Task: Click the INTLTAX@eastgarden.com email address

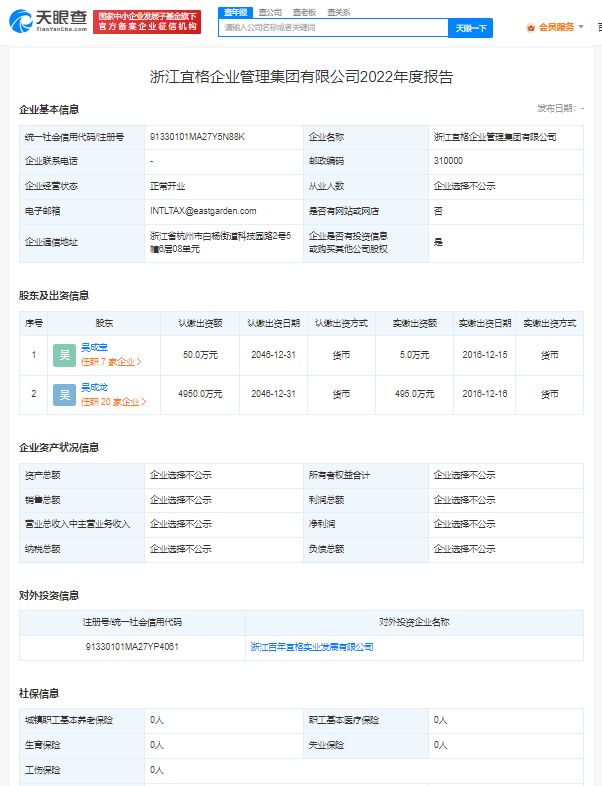Action: coord(203,211)
